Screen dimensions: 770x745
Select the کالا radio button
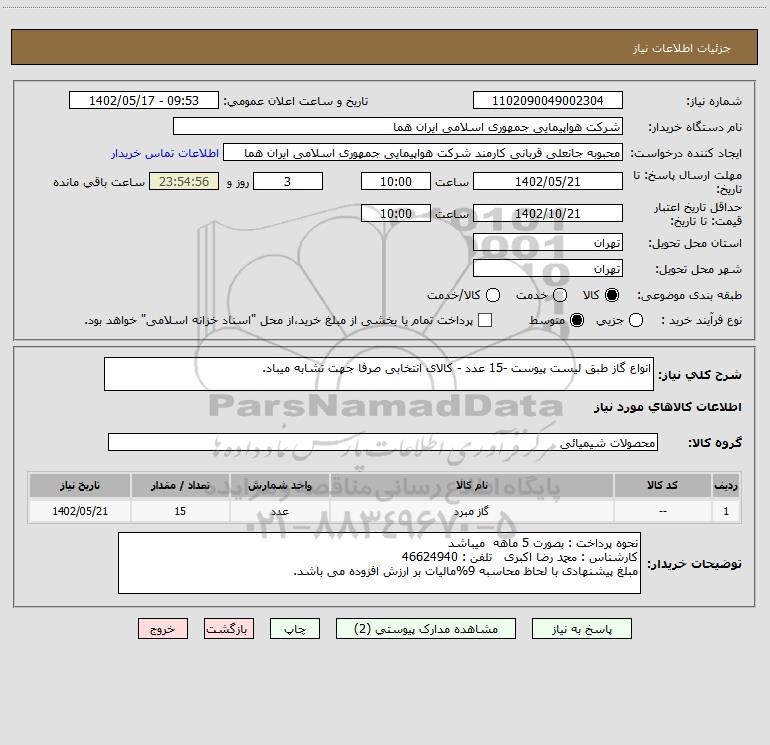(612, 295)
